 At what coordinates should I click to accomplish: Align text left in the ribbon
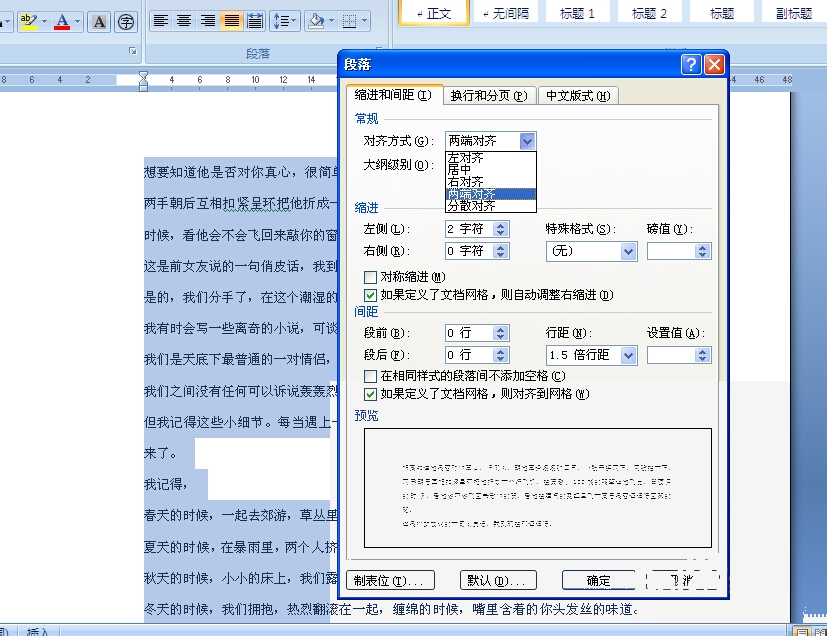[x=161, y=21]
